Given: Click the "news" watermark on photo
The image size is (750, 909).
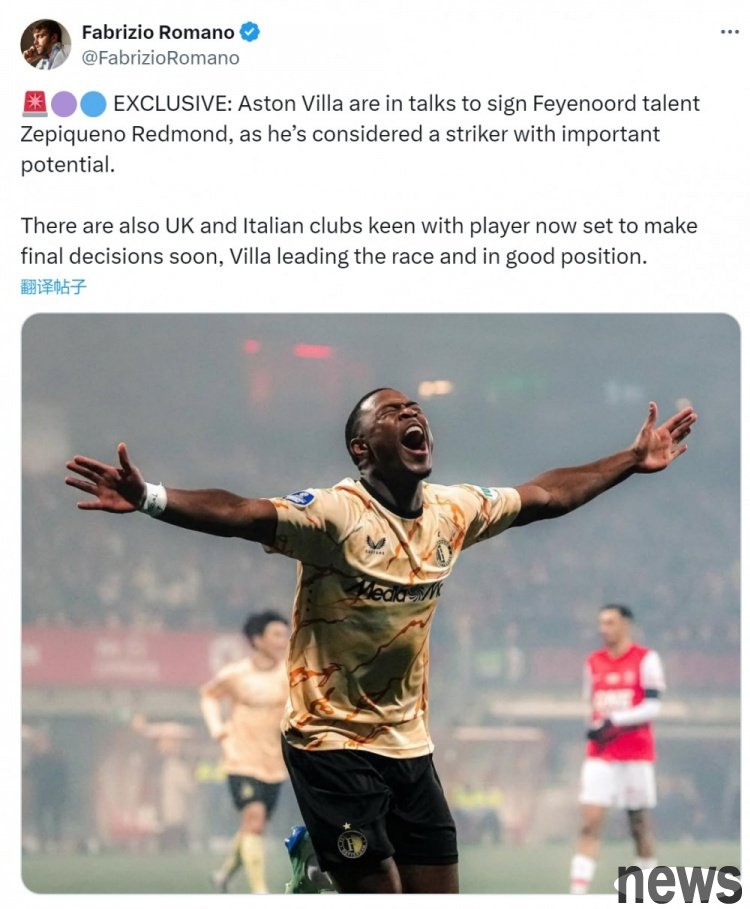Looking at the screenshot, I should click(x=678, y=882).
